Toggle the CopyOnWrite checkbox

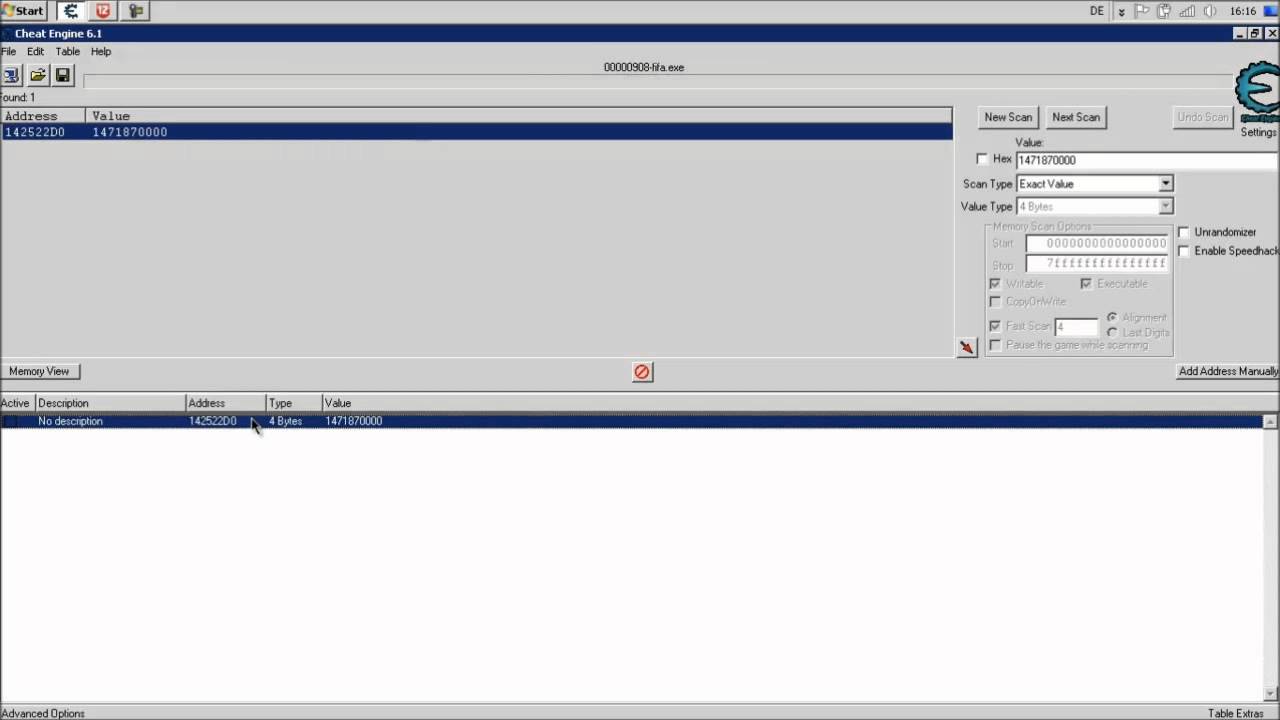(995, 302)
